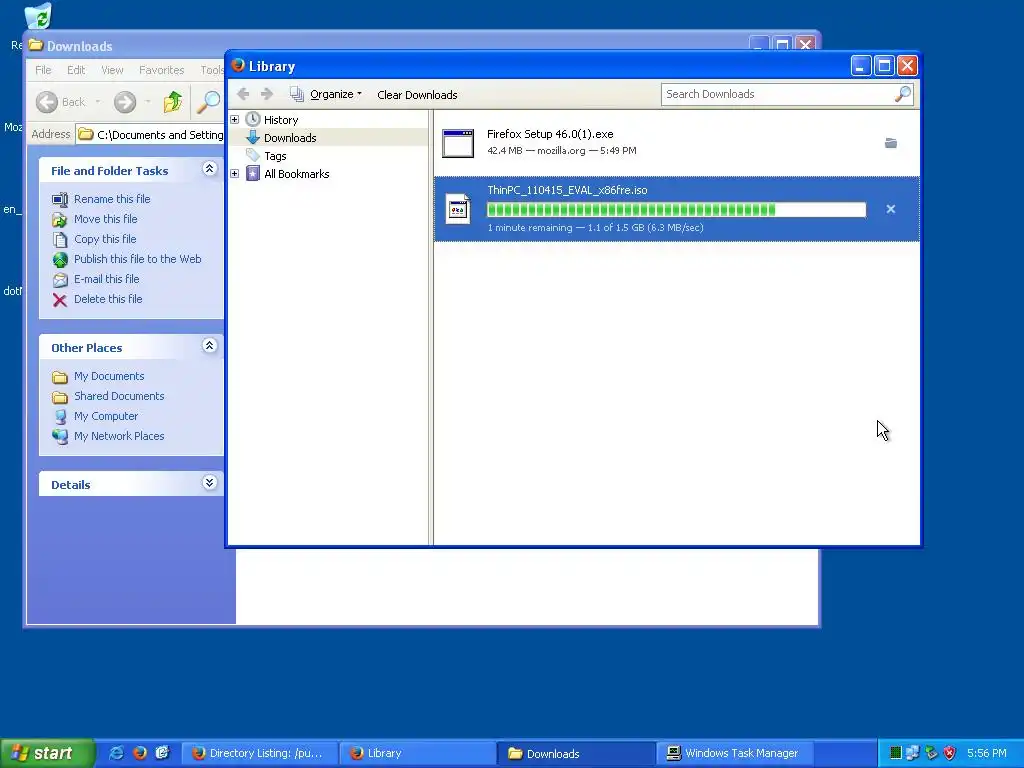Open My Network Places link
The image size is (1024, 768).
click(x=119, y=436)
